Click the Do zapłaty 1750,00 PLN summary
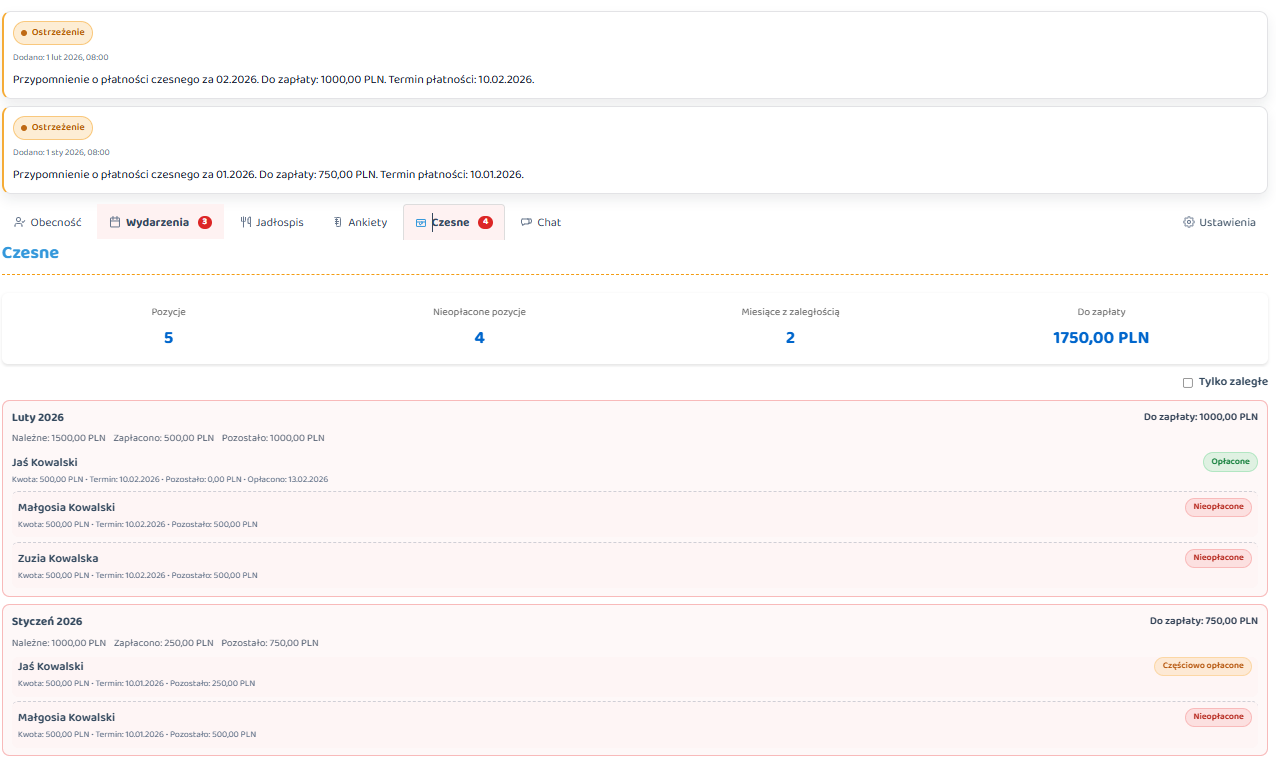Screen dimensions: 1276x764 point(1101,338)
